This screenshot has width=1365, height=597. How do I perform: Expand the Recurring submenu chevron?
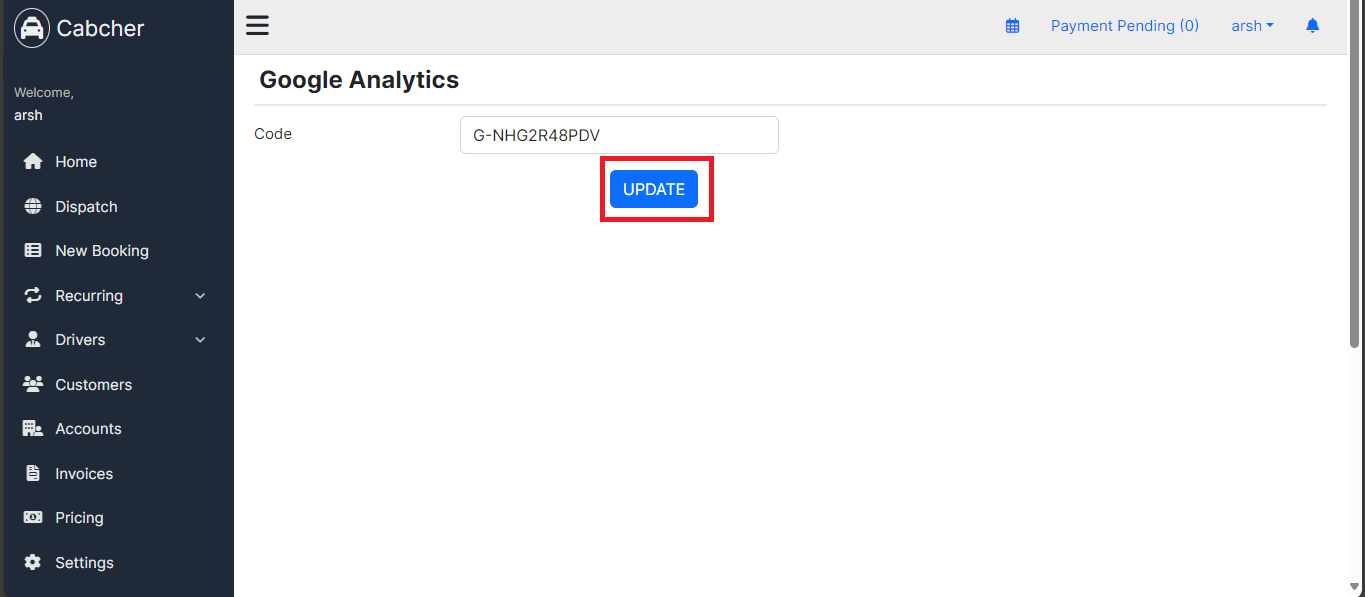(200, 296)
